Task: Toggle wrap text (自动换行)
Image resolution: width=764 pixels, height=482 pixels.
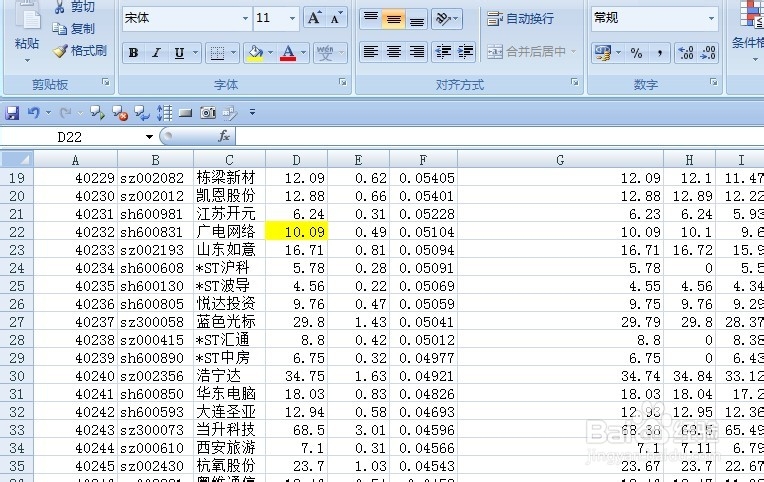Action: pyautogui.click(x=520, y=19)
